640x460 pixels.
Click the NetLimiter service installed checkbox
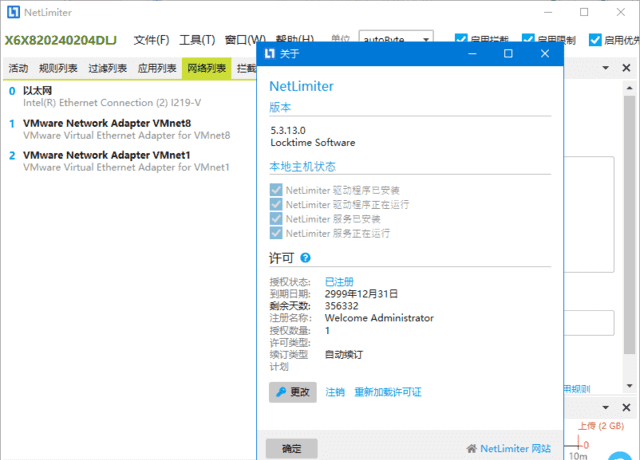[x=276, y=219]
